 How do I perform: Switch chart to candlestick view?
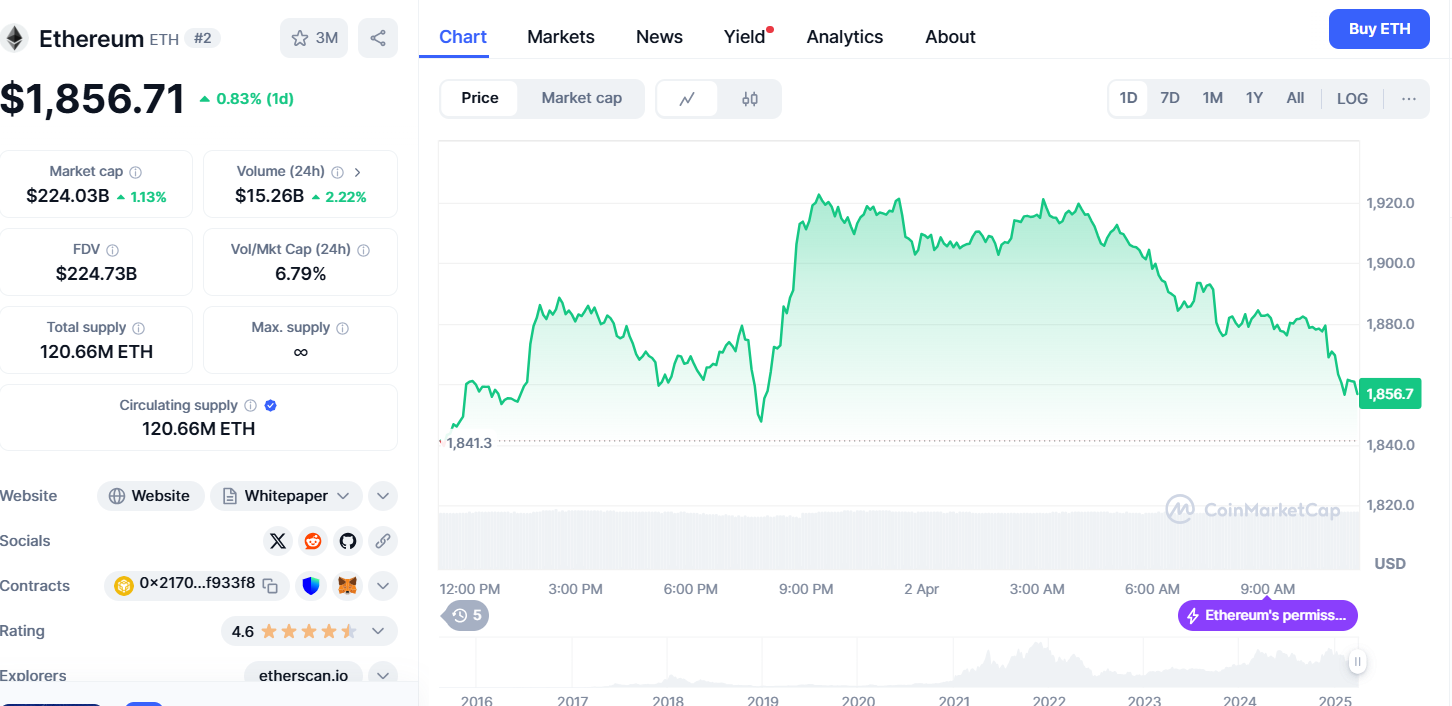(750, 98)
